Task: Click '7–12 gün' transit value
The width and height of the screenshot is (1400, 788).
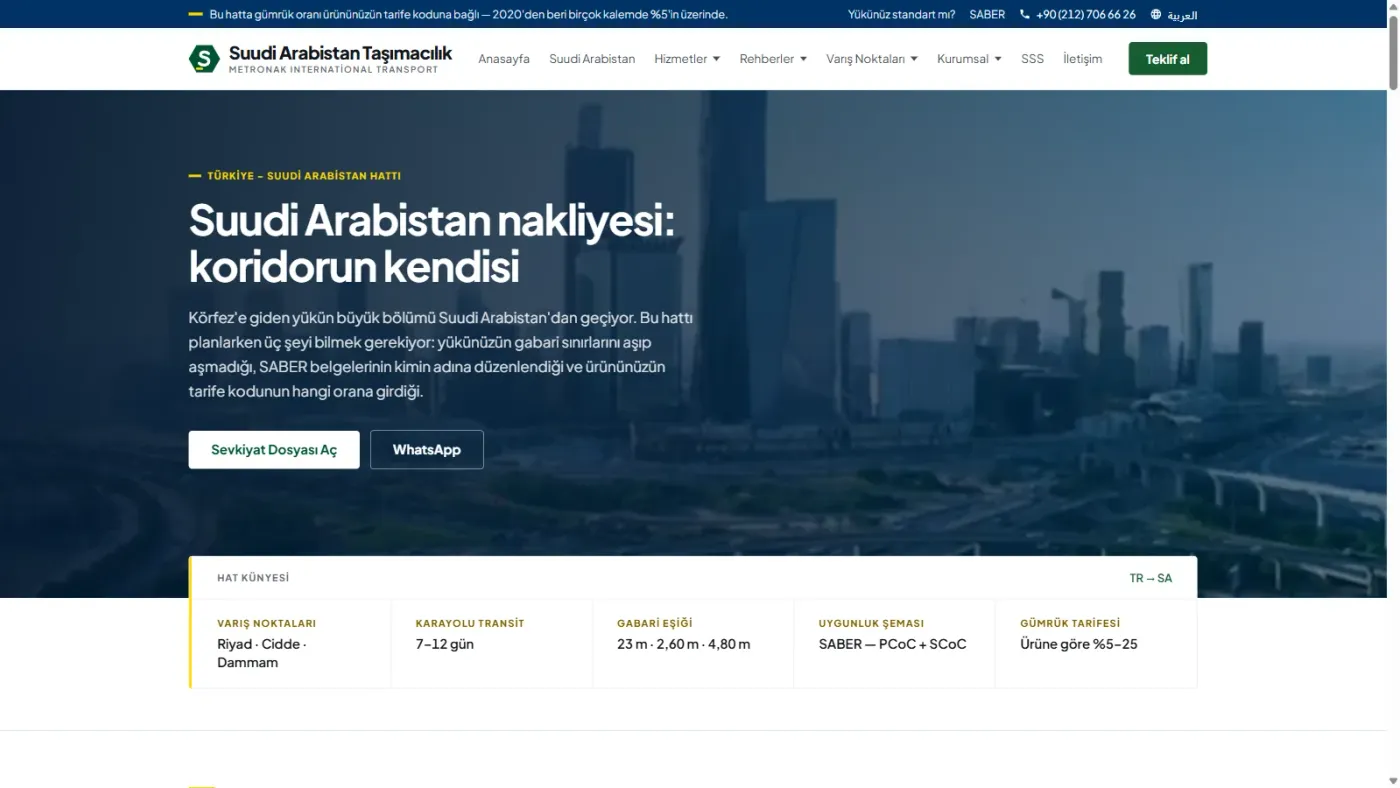Action: coord(445,644)
